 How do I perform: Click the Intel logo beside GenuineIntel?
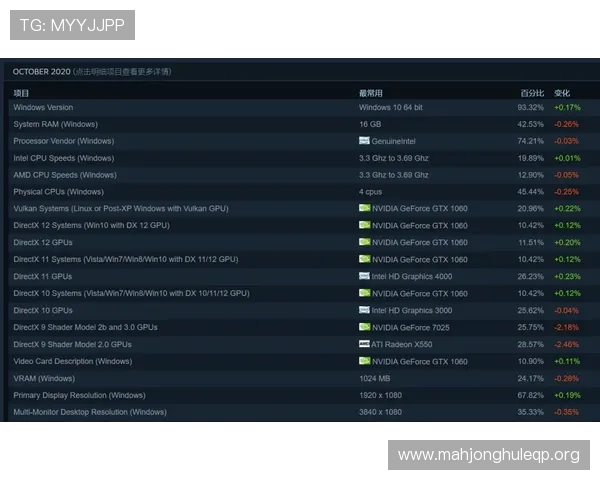pos(364,140)
